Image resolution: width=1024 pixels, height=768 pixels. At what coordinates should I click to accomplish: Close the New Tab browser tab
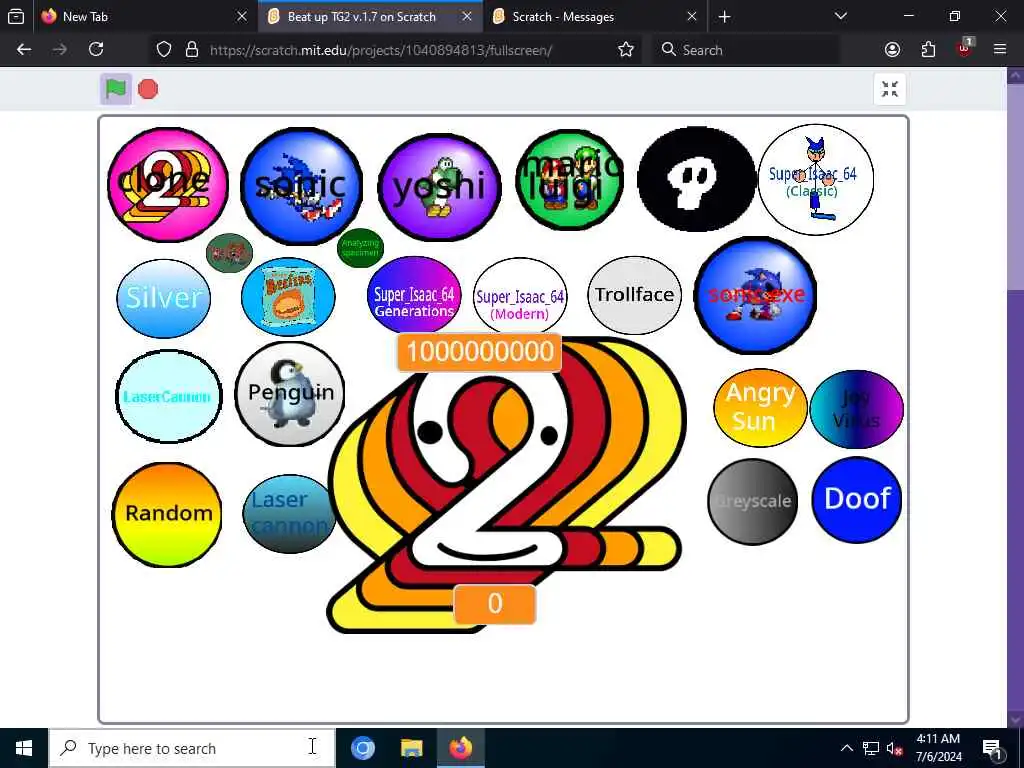(x=242, y=17)
